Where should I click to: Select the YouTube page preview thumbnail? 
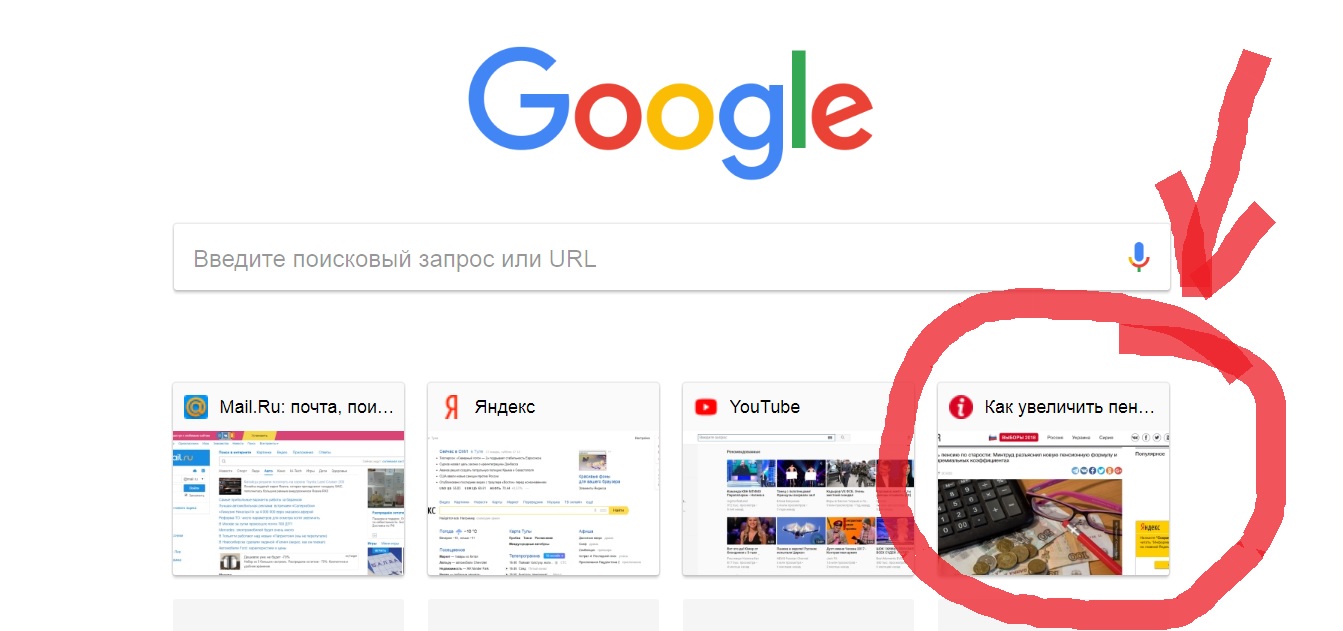(798, 503)
